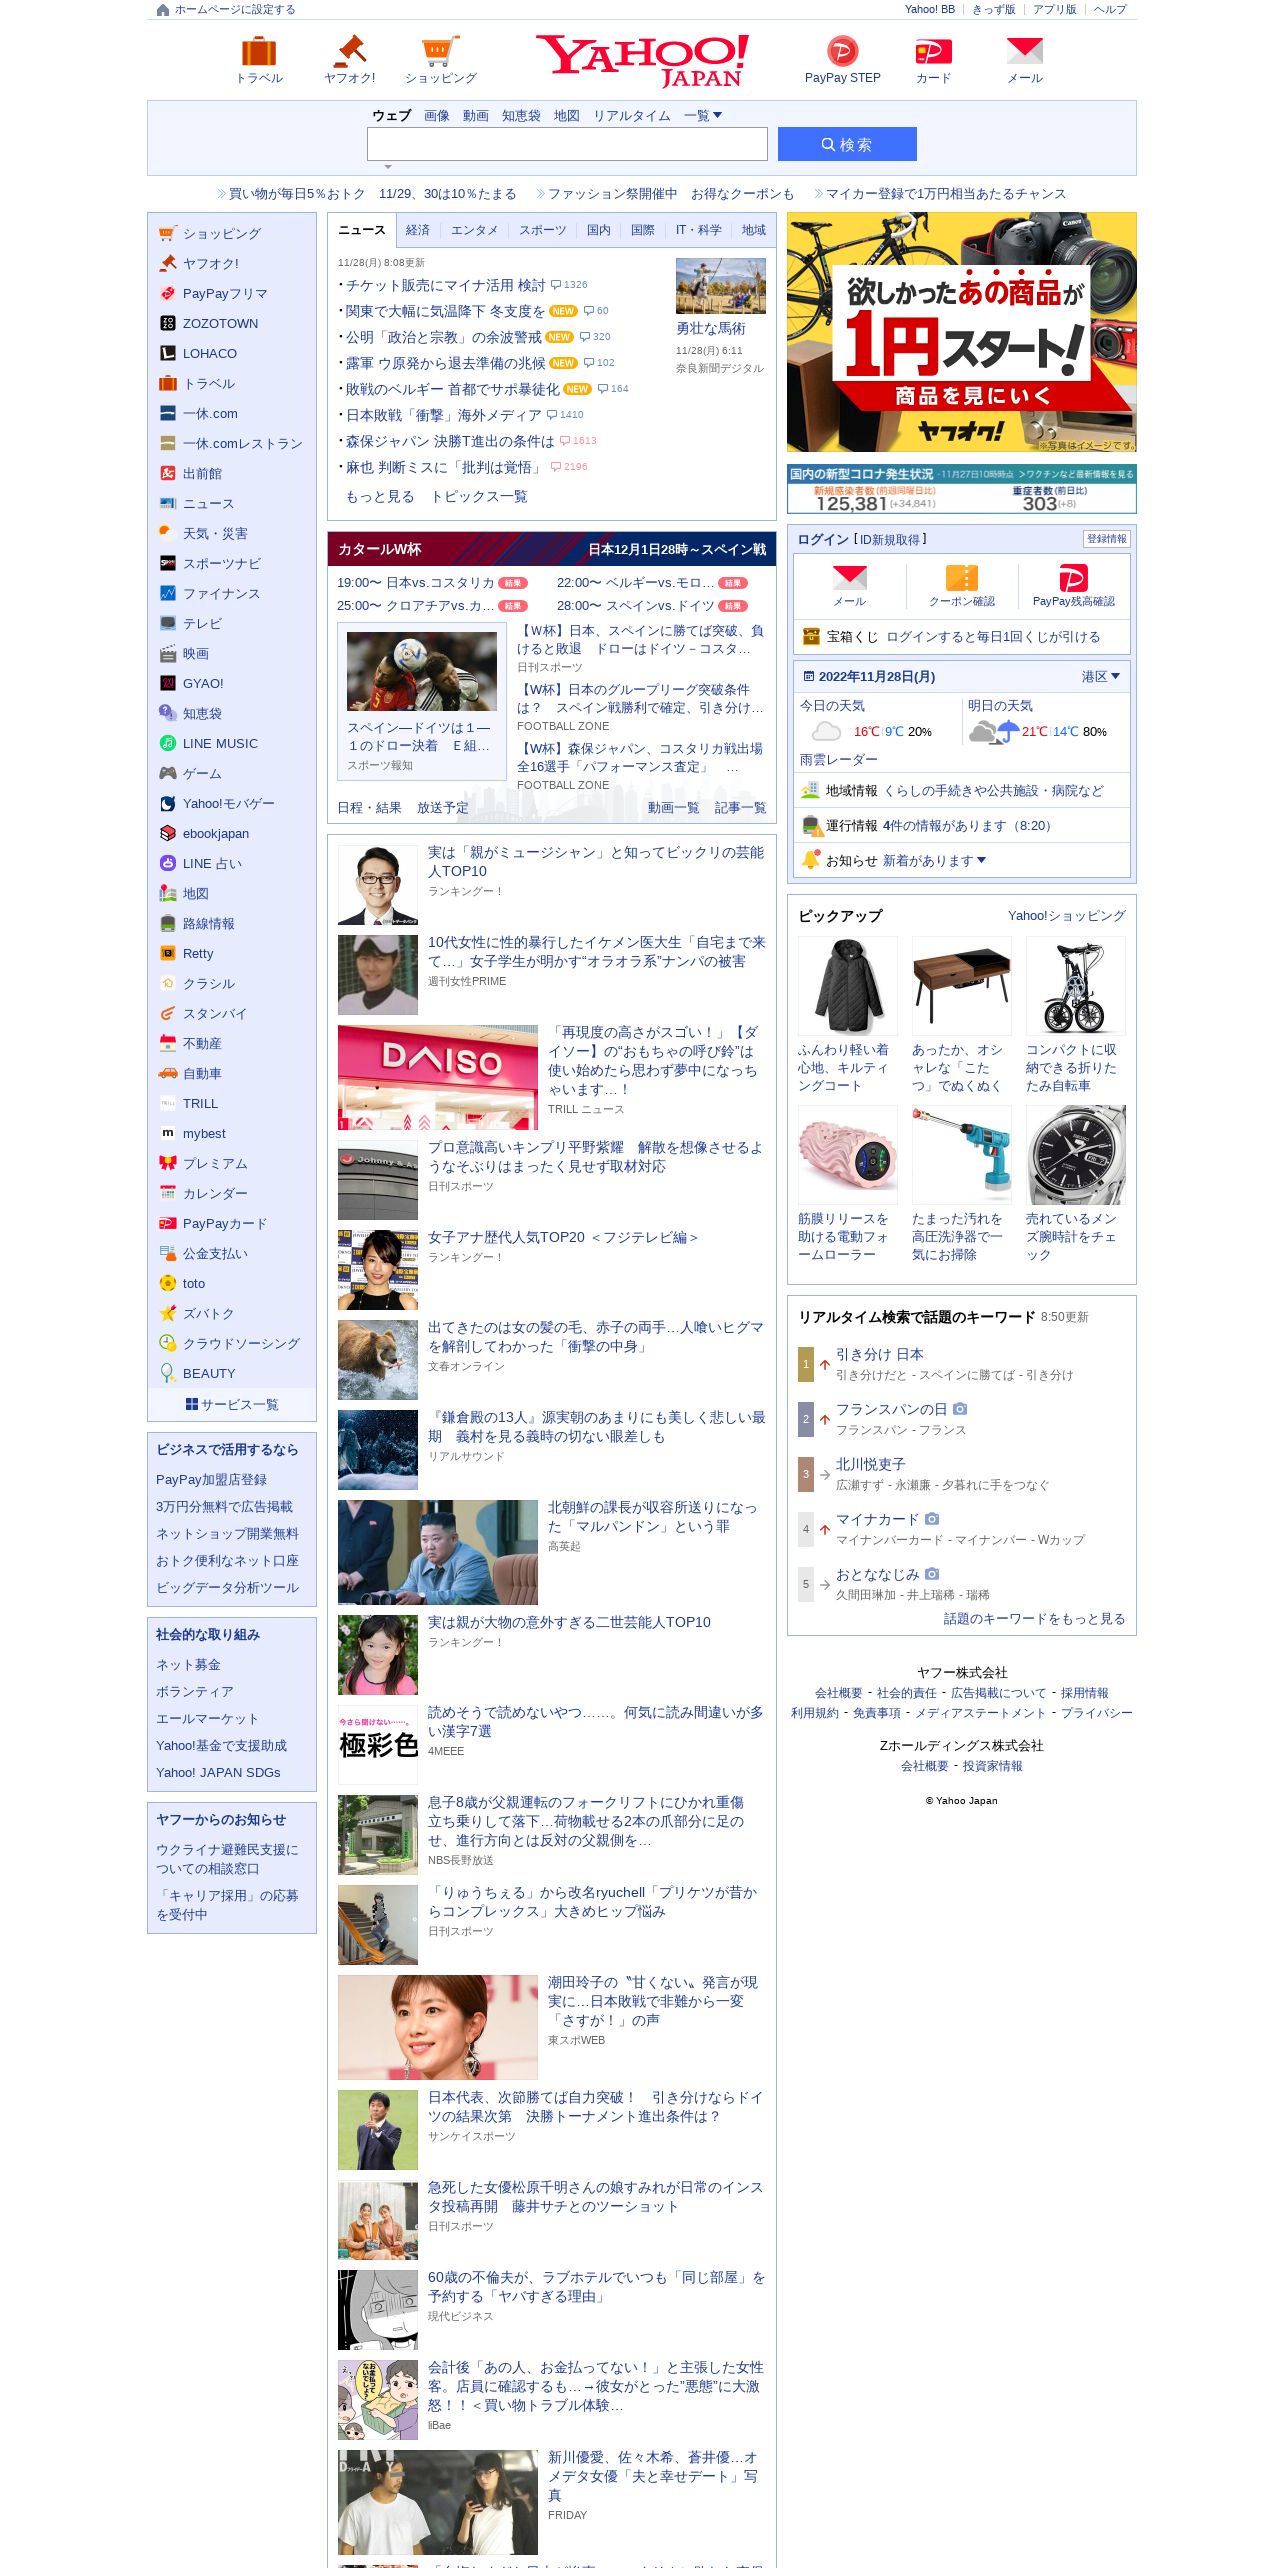Click the ebookjapan sidebar icon

tap(168, 833)
